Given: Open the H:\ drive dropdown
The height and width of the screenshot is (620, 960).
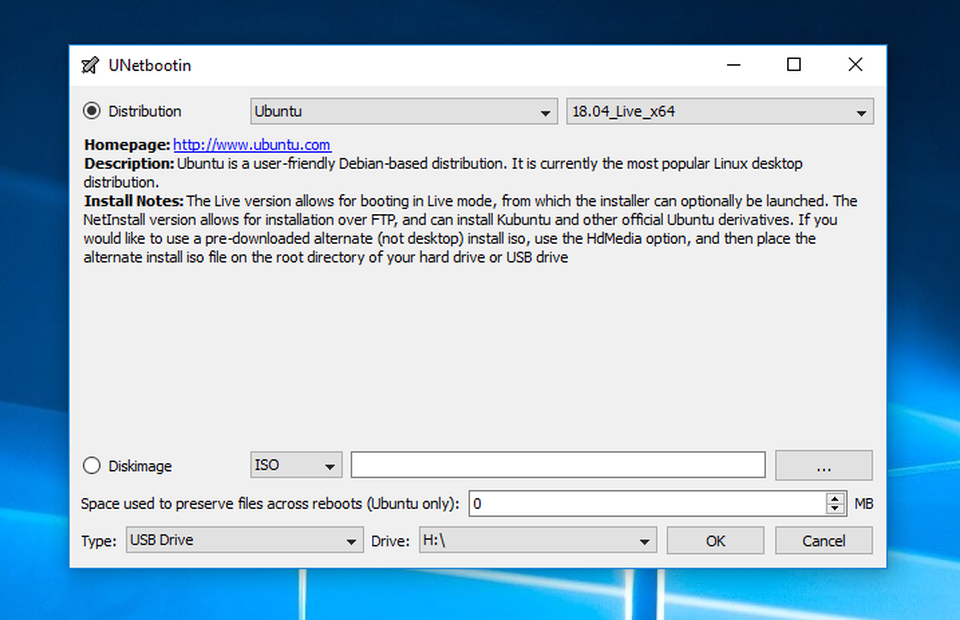Looking at the screenshot, I should (x=538, y=540).
